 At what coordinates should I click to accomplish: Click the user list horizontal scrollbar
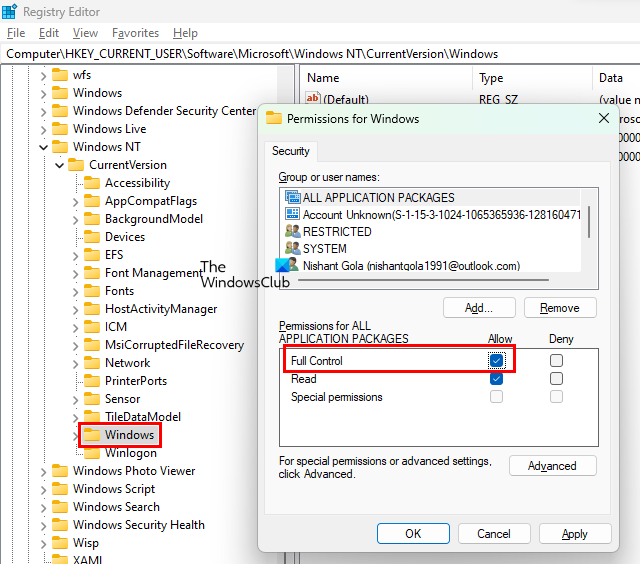pyautogui.click(x=423, y=280)
